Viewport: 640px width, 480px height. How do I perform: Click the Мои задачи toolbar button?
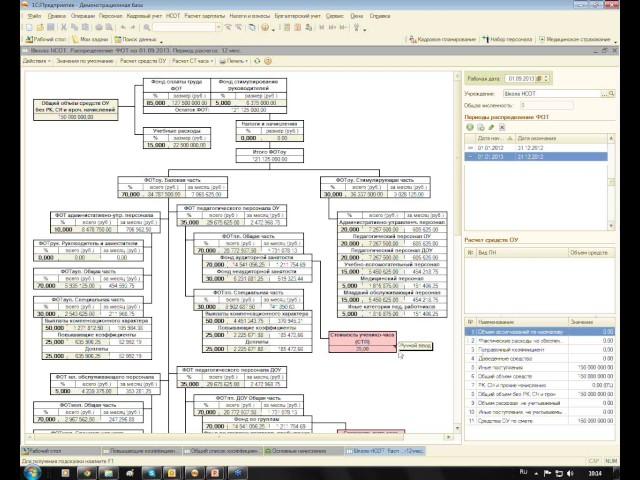click(90, 39)
